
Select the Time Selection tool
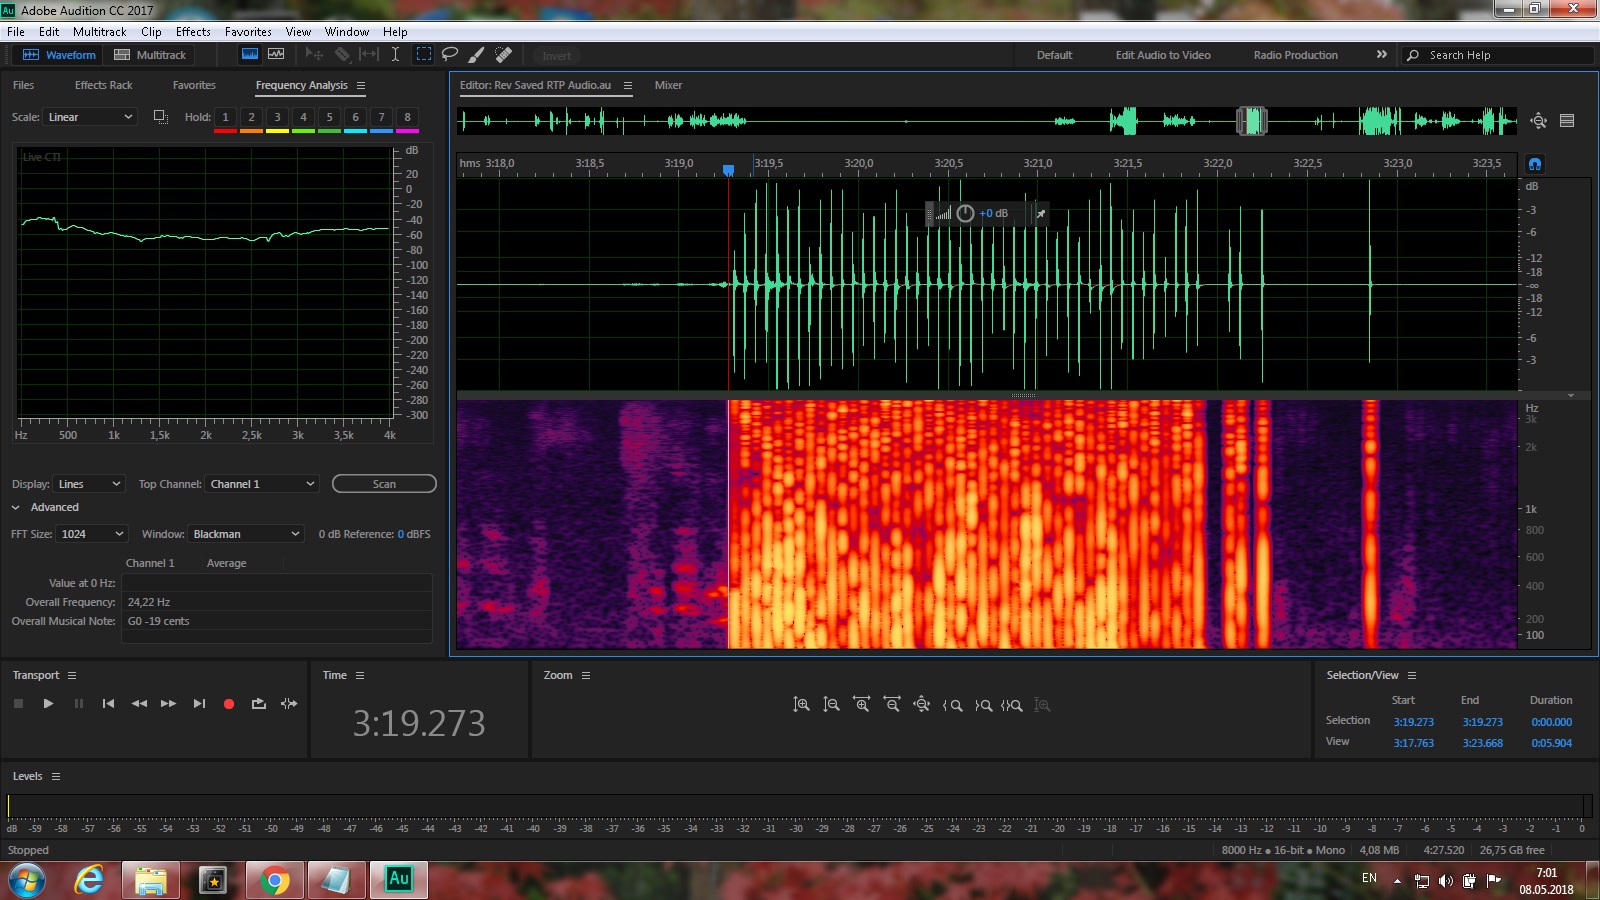click(395, 55)
